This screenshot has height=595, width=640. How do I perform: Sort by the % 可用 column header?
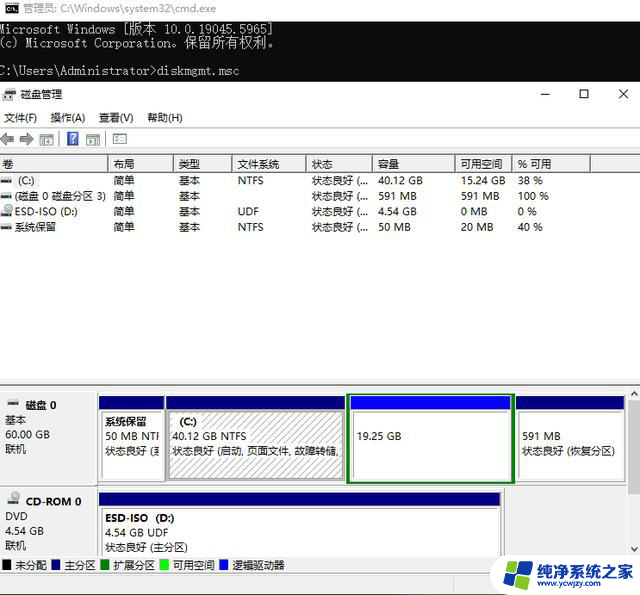click(x=551, y=164)
